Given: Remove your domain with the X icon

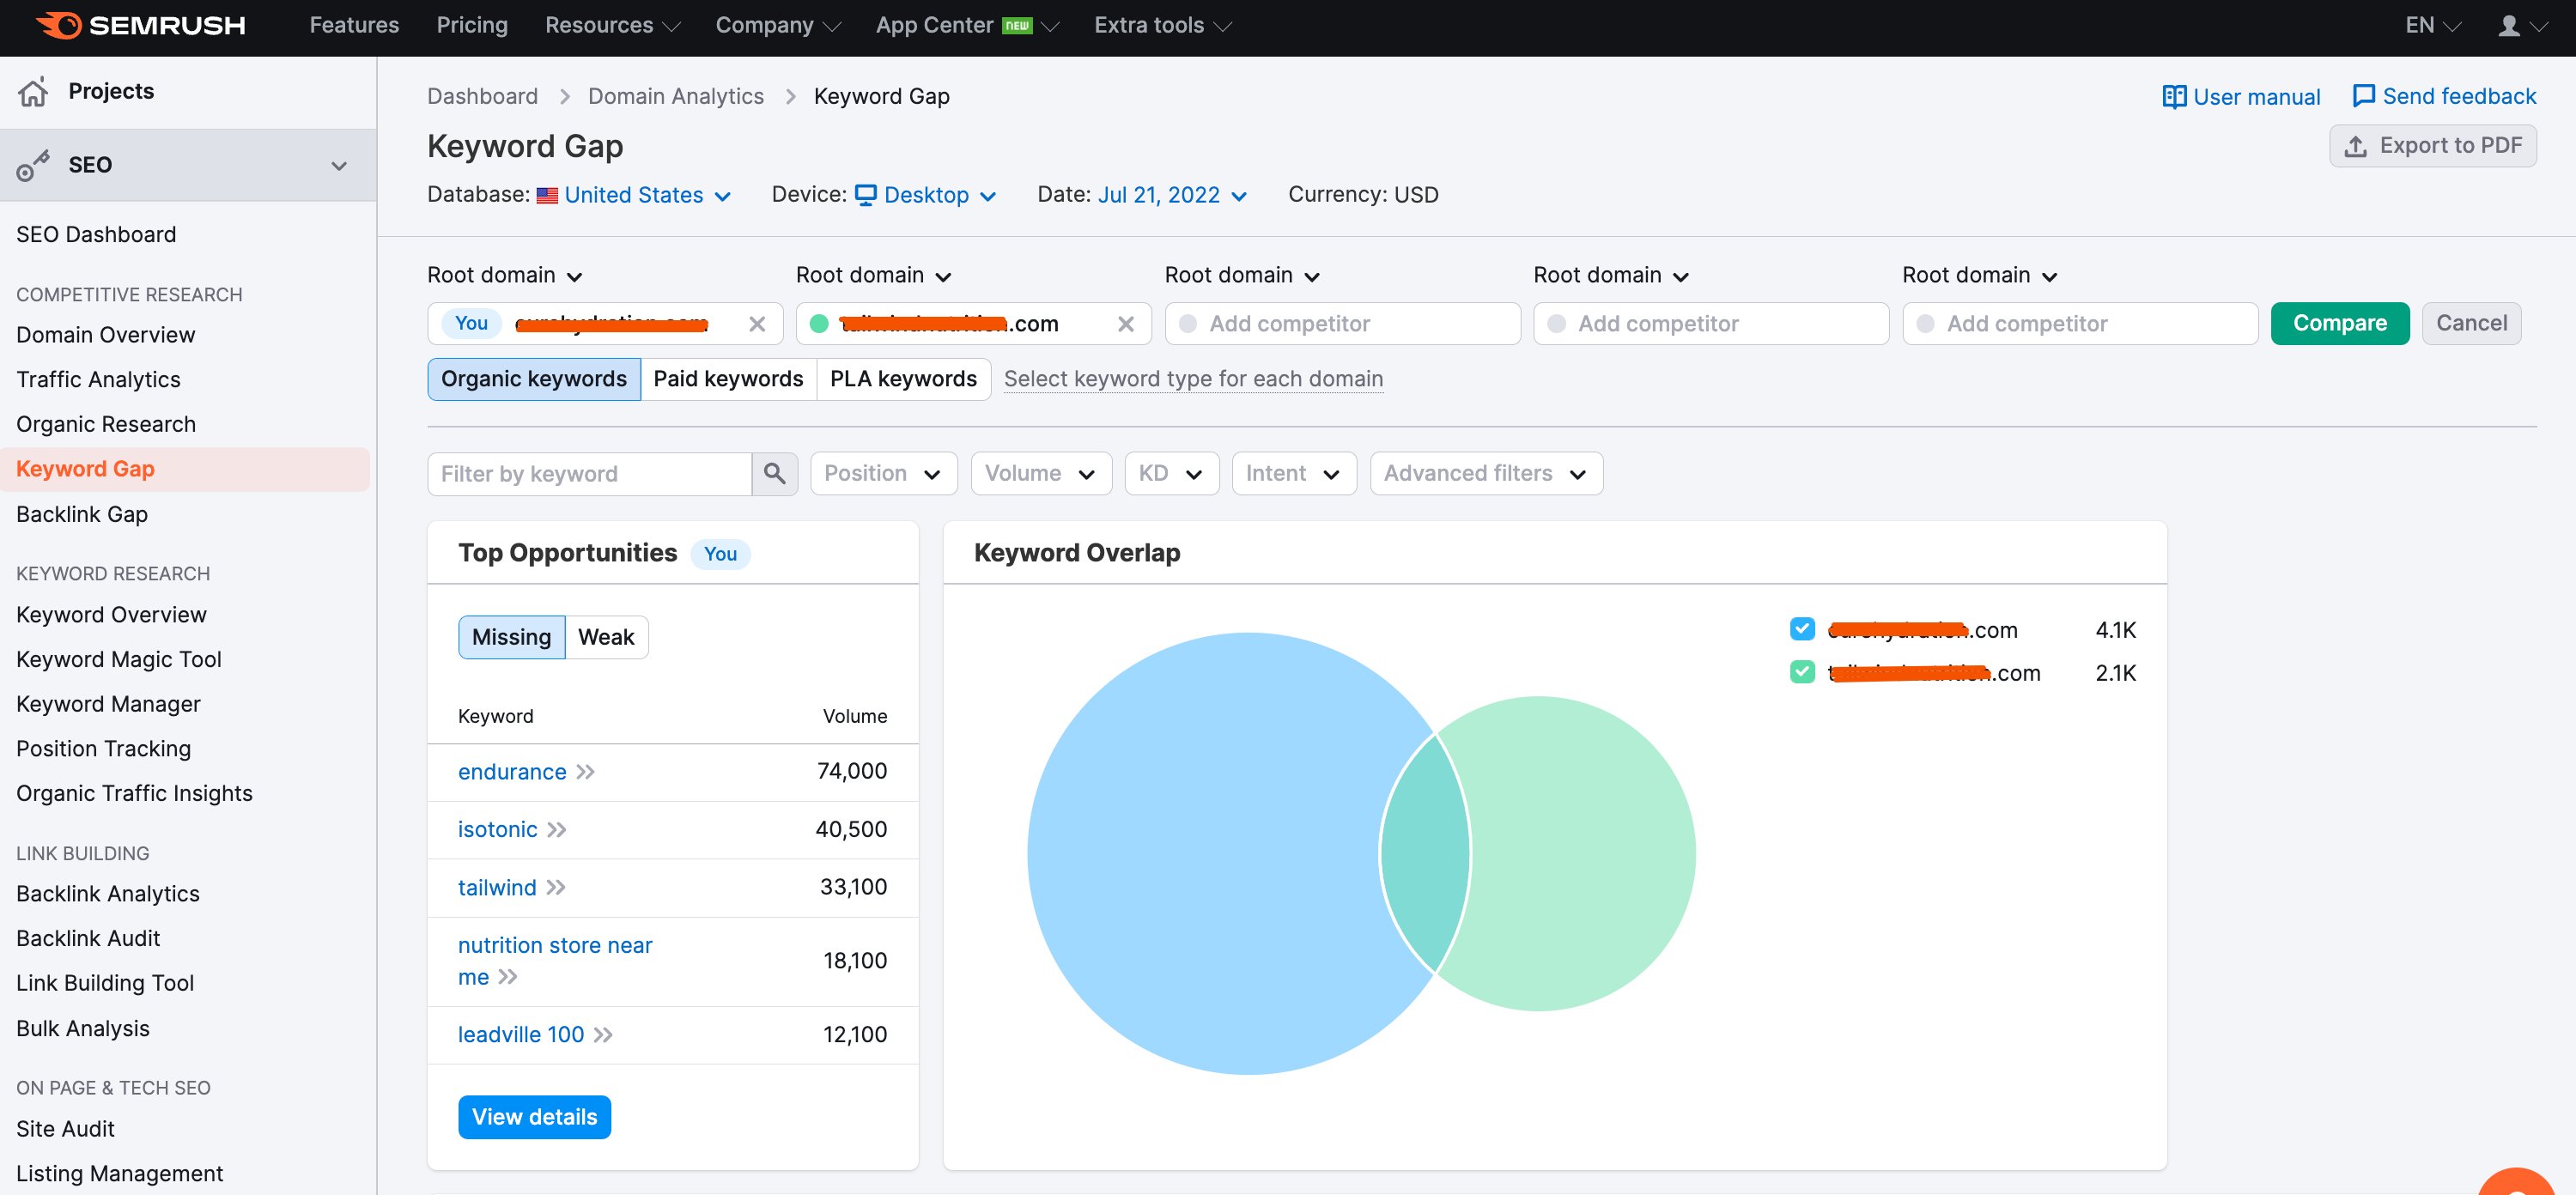Looking at the screenshot, I should 757,324.
